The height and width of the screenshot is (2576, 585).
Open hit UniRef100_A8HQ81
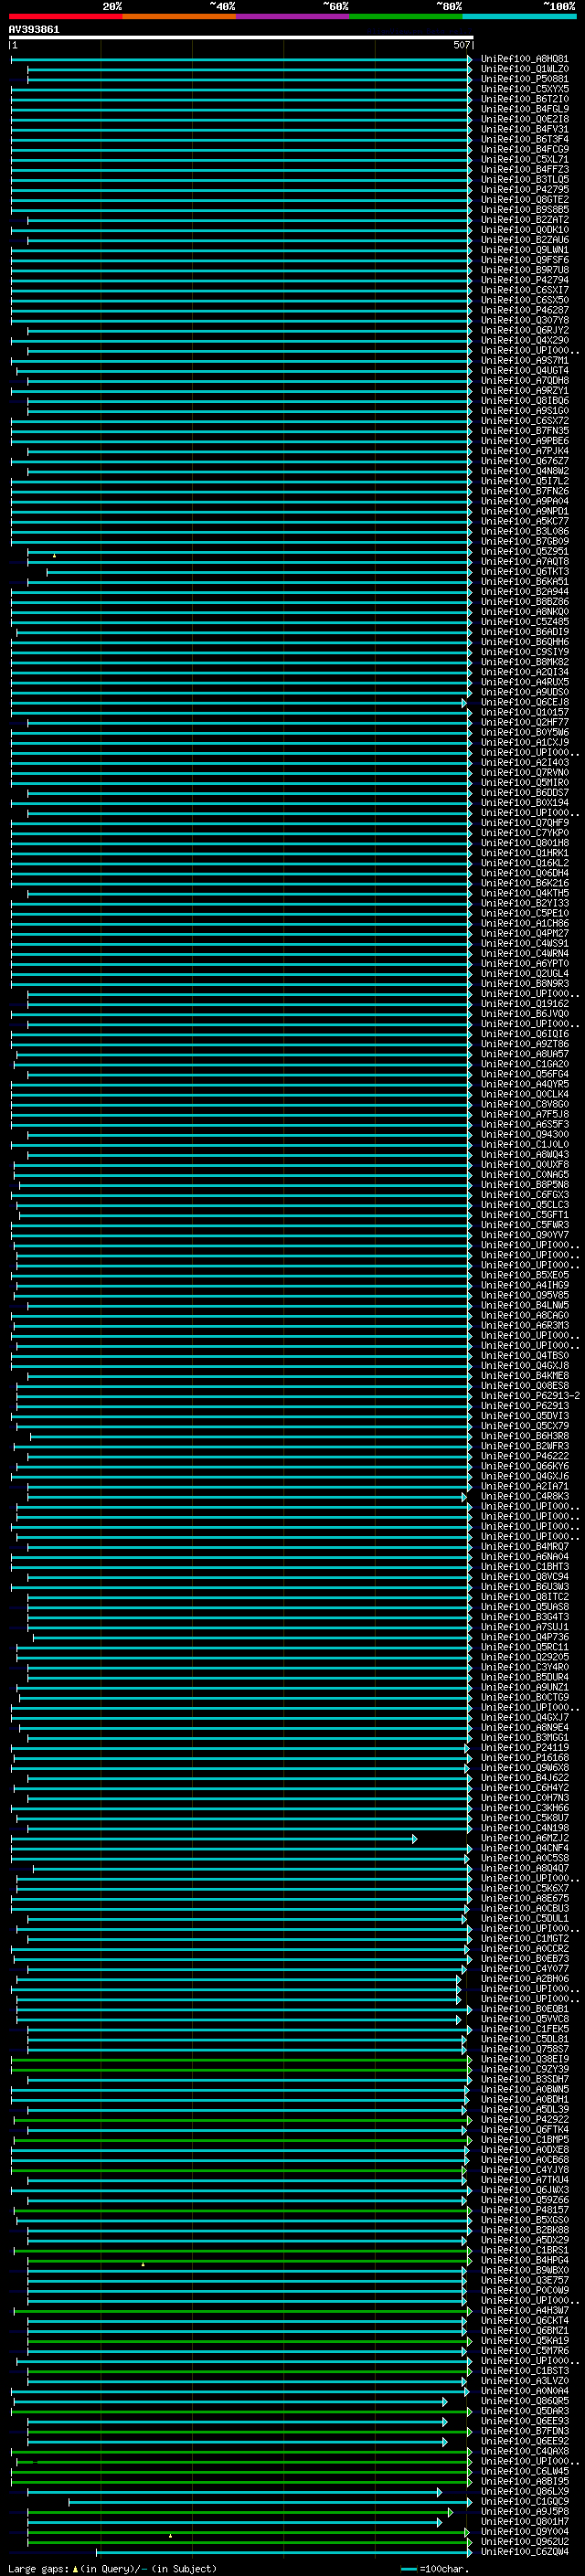pos(525,59)
